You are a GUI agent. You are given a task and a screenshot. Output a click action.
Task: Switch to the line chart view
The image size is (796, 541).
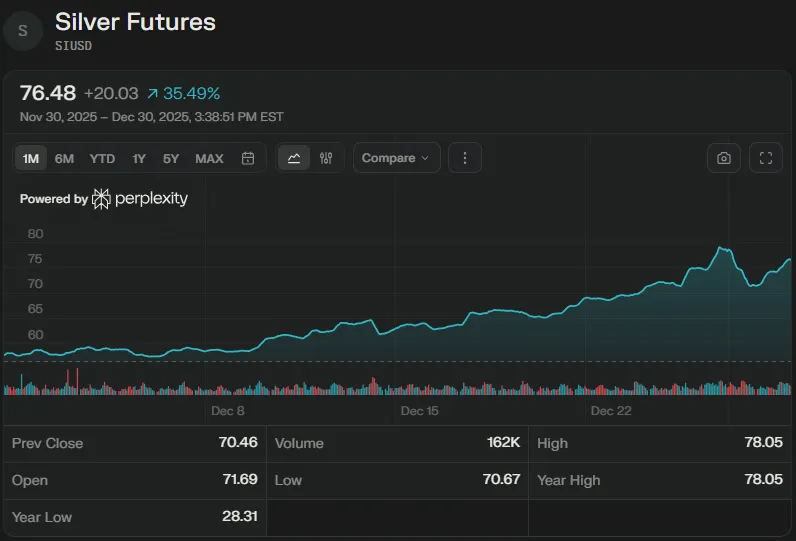click(294, 158)
